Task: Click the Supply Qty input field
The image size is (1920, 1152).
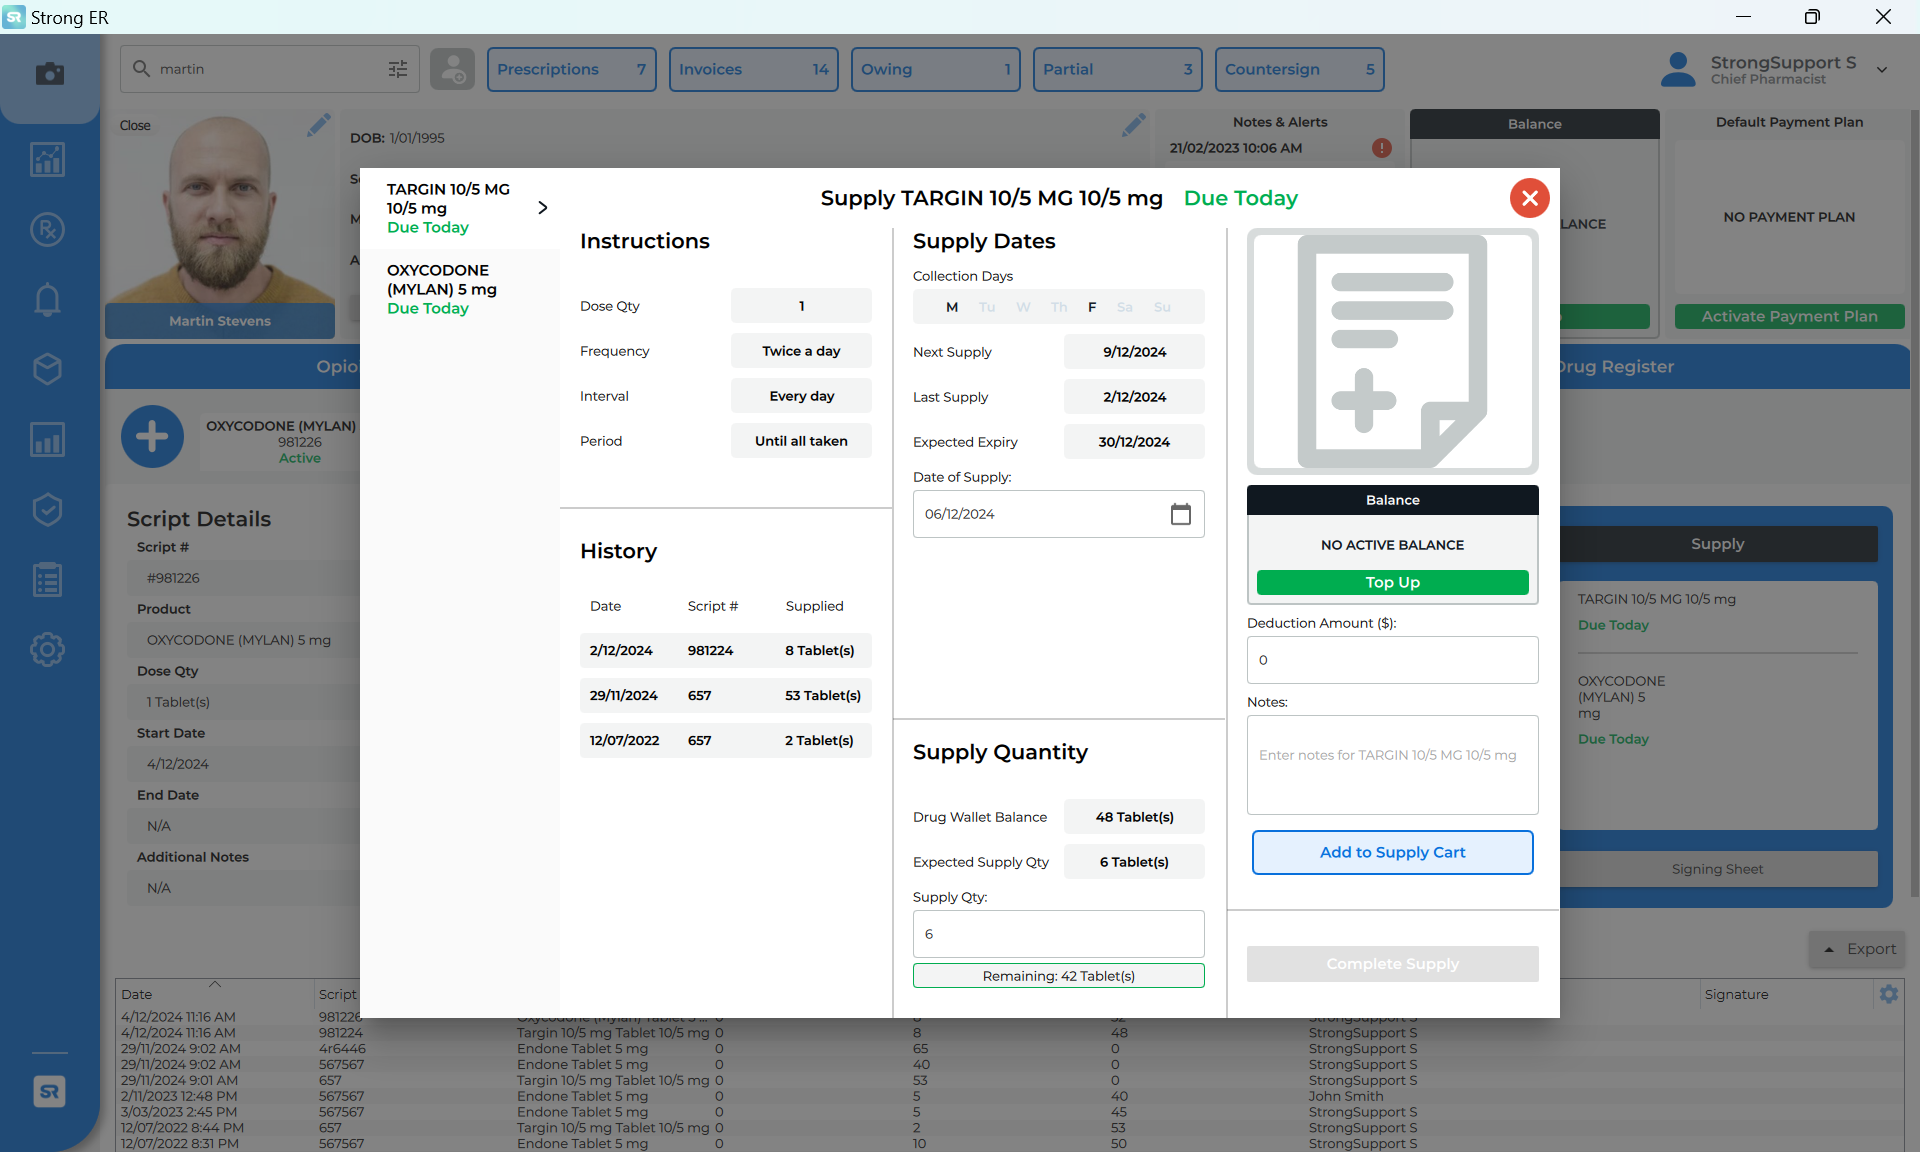Action: pyautogui.click(x=1057, y=934)
